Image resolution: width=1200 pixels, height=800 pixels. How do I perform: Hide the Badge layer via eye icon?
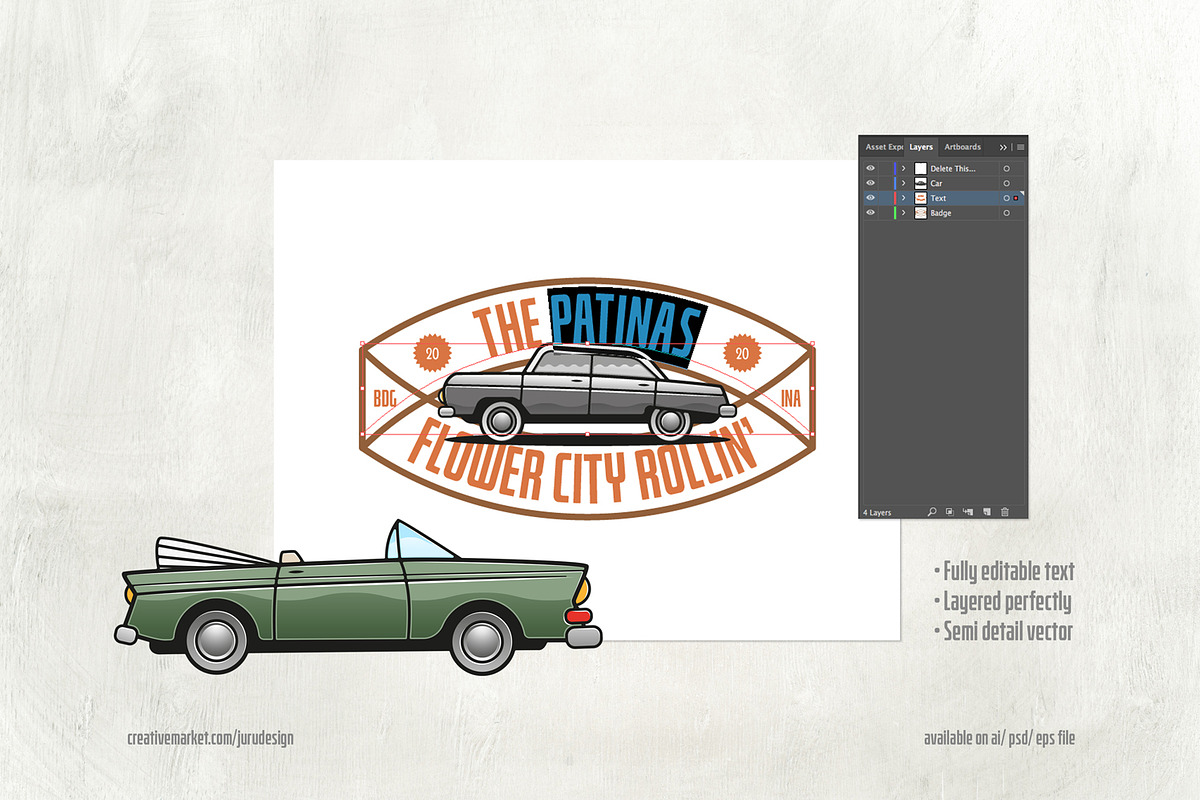870,212
